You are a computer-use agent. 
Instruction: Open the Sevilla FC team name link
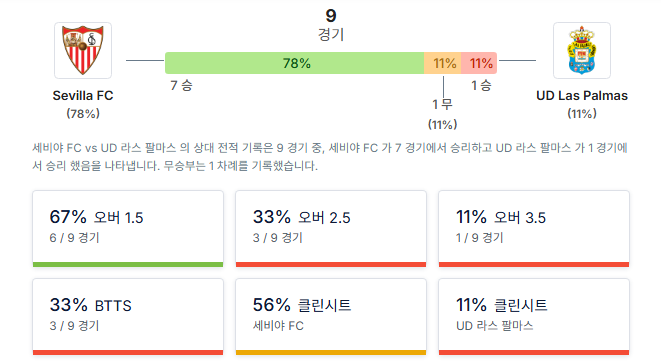tap(83, 96)
